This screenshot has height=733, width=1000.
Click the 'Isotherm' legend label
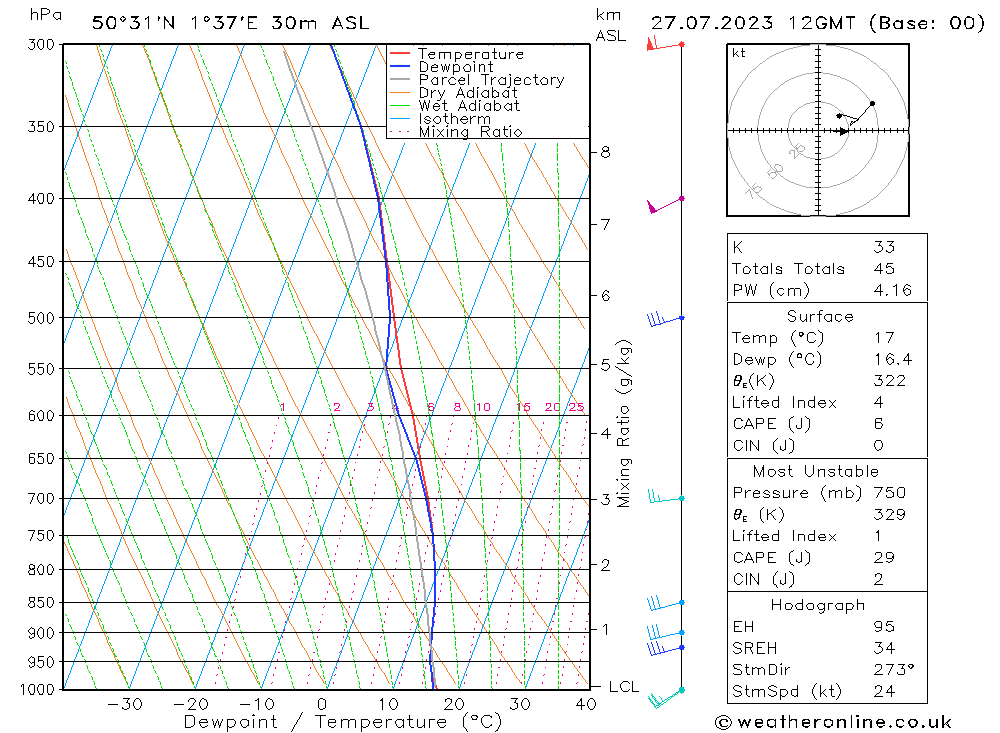pyautogui.click(x=455, y=119)
